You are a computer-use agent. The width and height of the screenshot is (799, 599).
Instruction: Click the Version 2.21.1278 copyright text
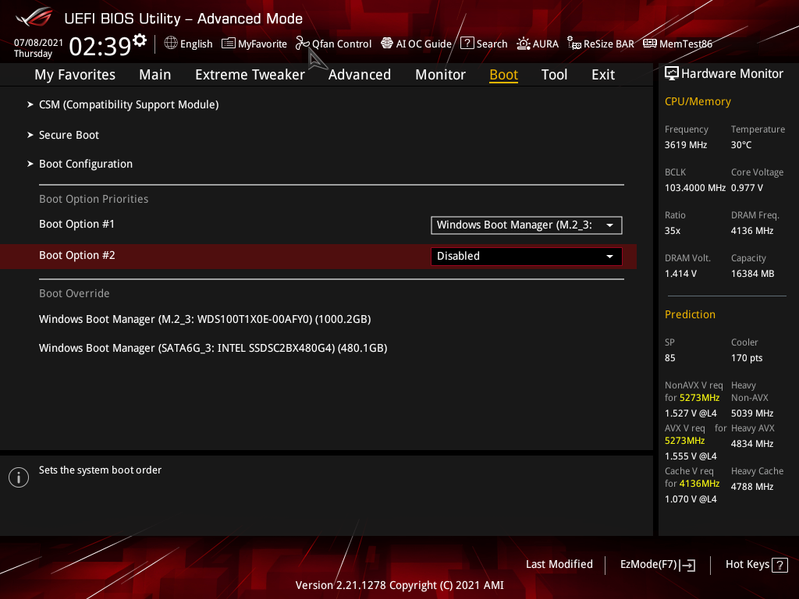400,585
